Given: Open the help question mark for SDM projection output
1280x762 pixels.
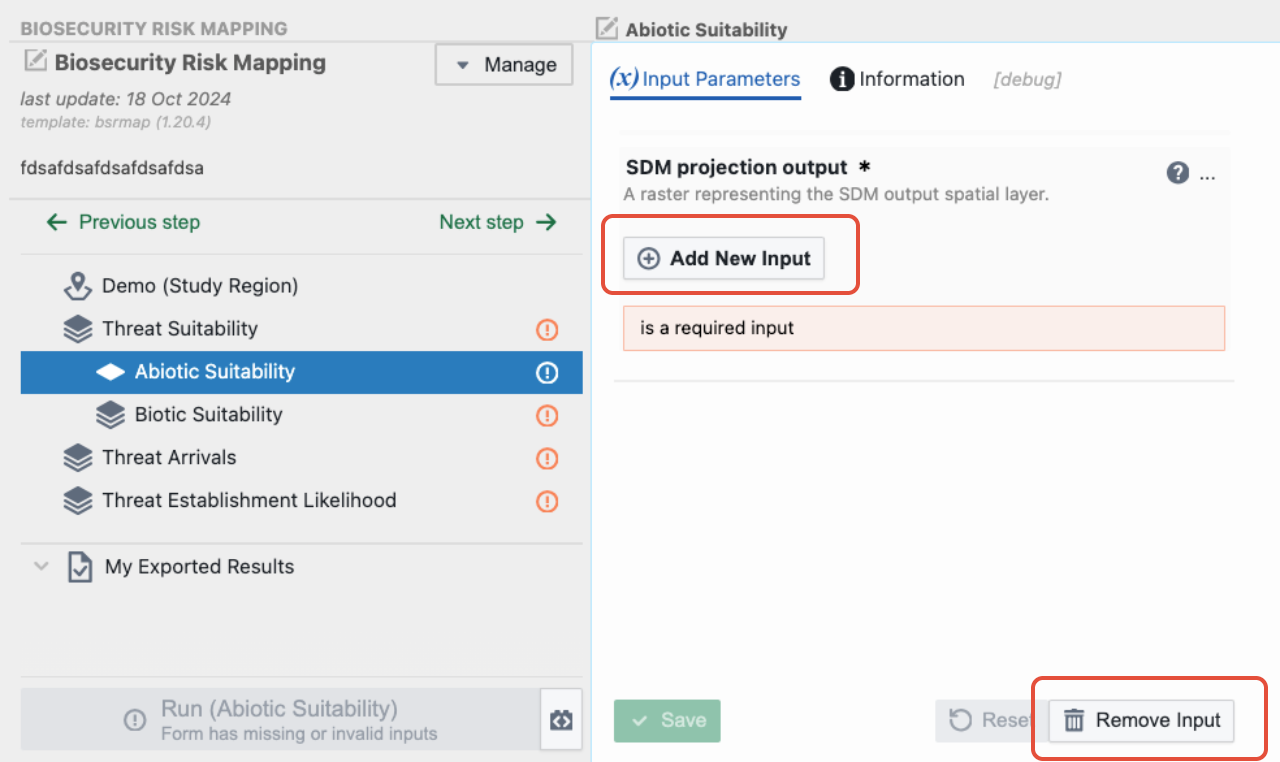Looking at the screenshot, I should pos(1178,173).
